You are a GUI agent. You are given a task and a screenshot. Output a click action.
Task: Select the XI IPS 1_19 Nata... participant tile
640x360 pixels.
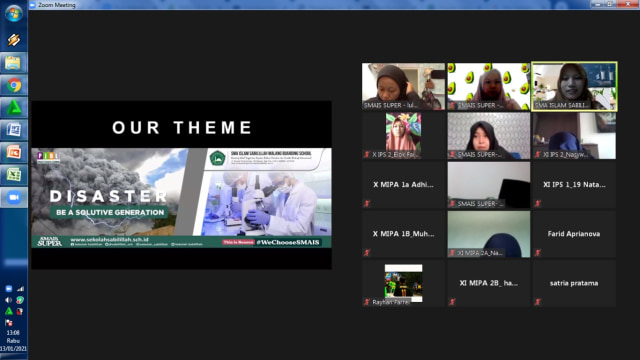pyautogui.click(x=574, y=185)
